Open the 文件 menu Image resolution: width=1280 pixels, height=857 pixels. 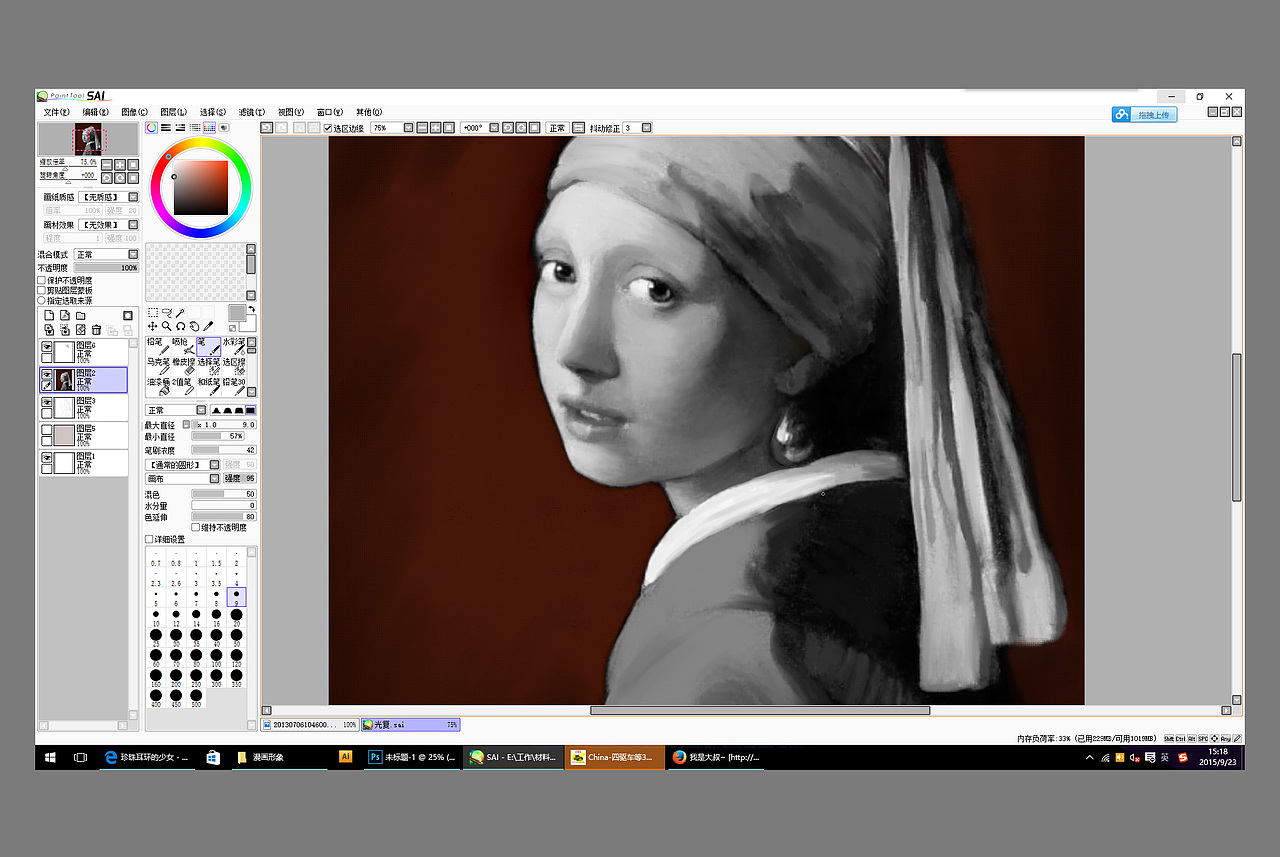[56, 112]
